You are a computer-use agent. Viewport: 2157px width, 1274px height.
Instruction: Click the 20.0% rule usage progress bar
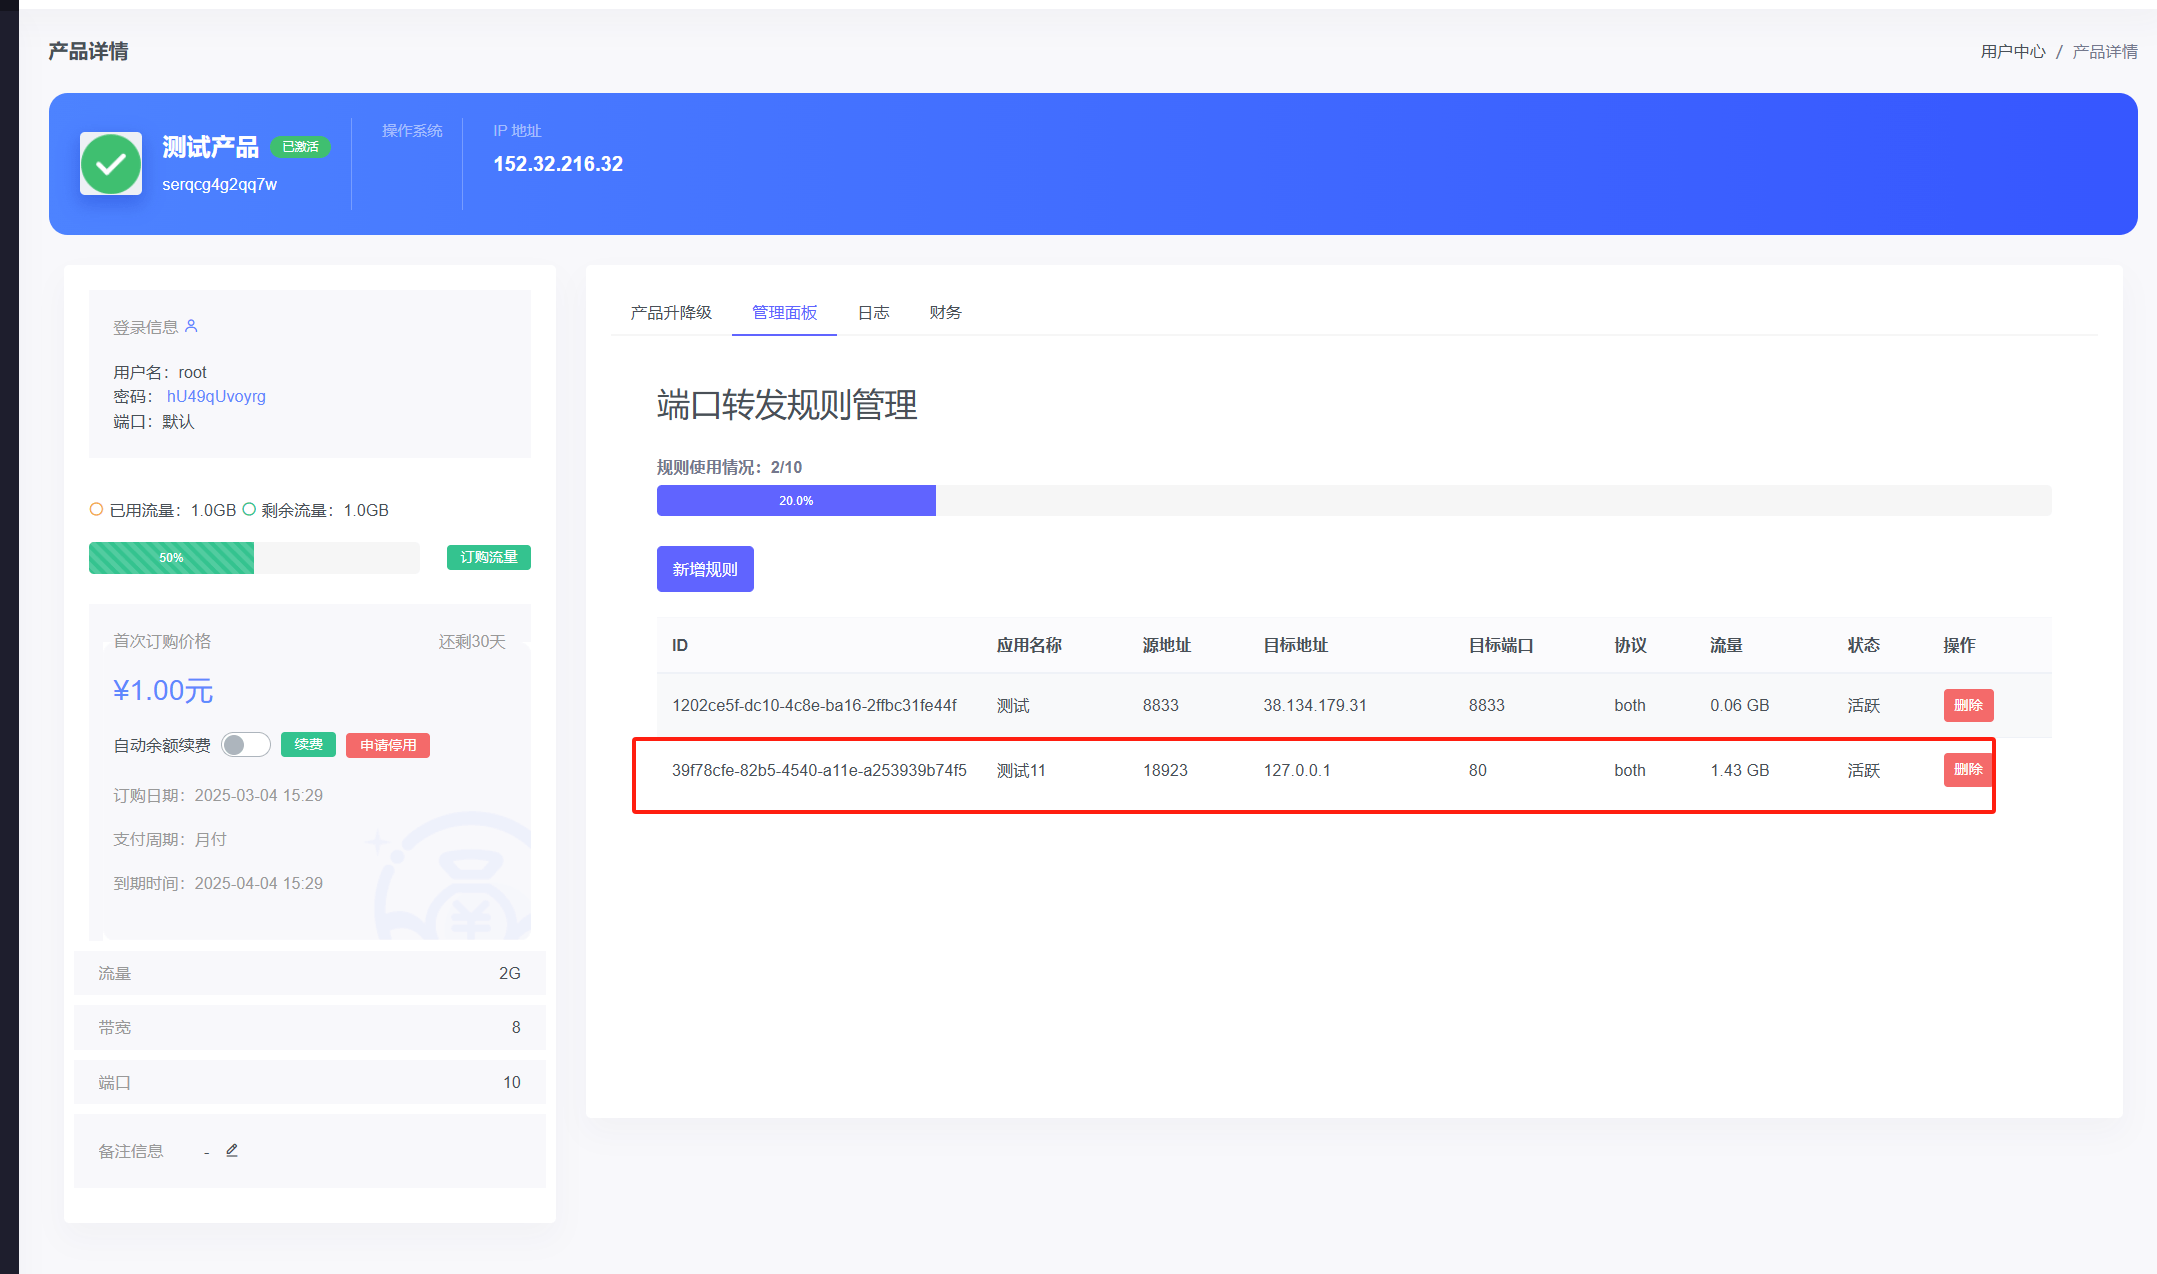pyautogui.click(x=796, y=501)
